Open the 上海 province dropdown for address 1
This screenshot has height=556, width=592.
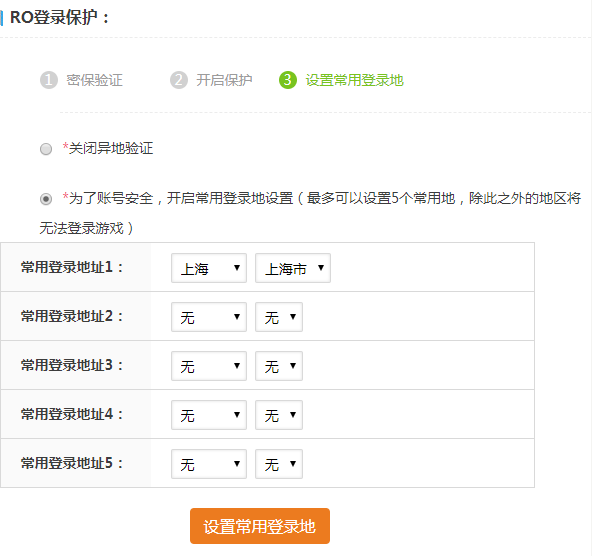click(209, 268)
